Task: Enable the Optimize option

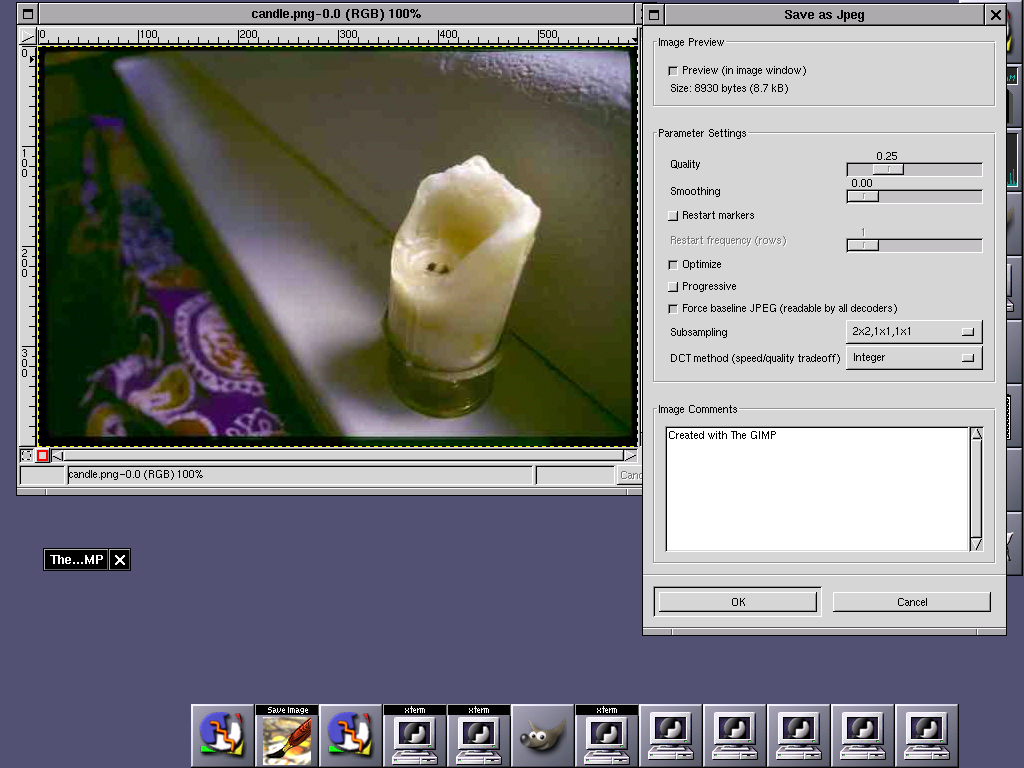Action: (x=673, y=265)
